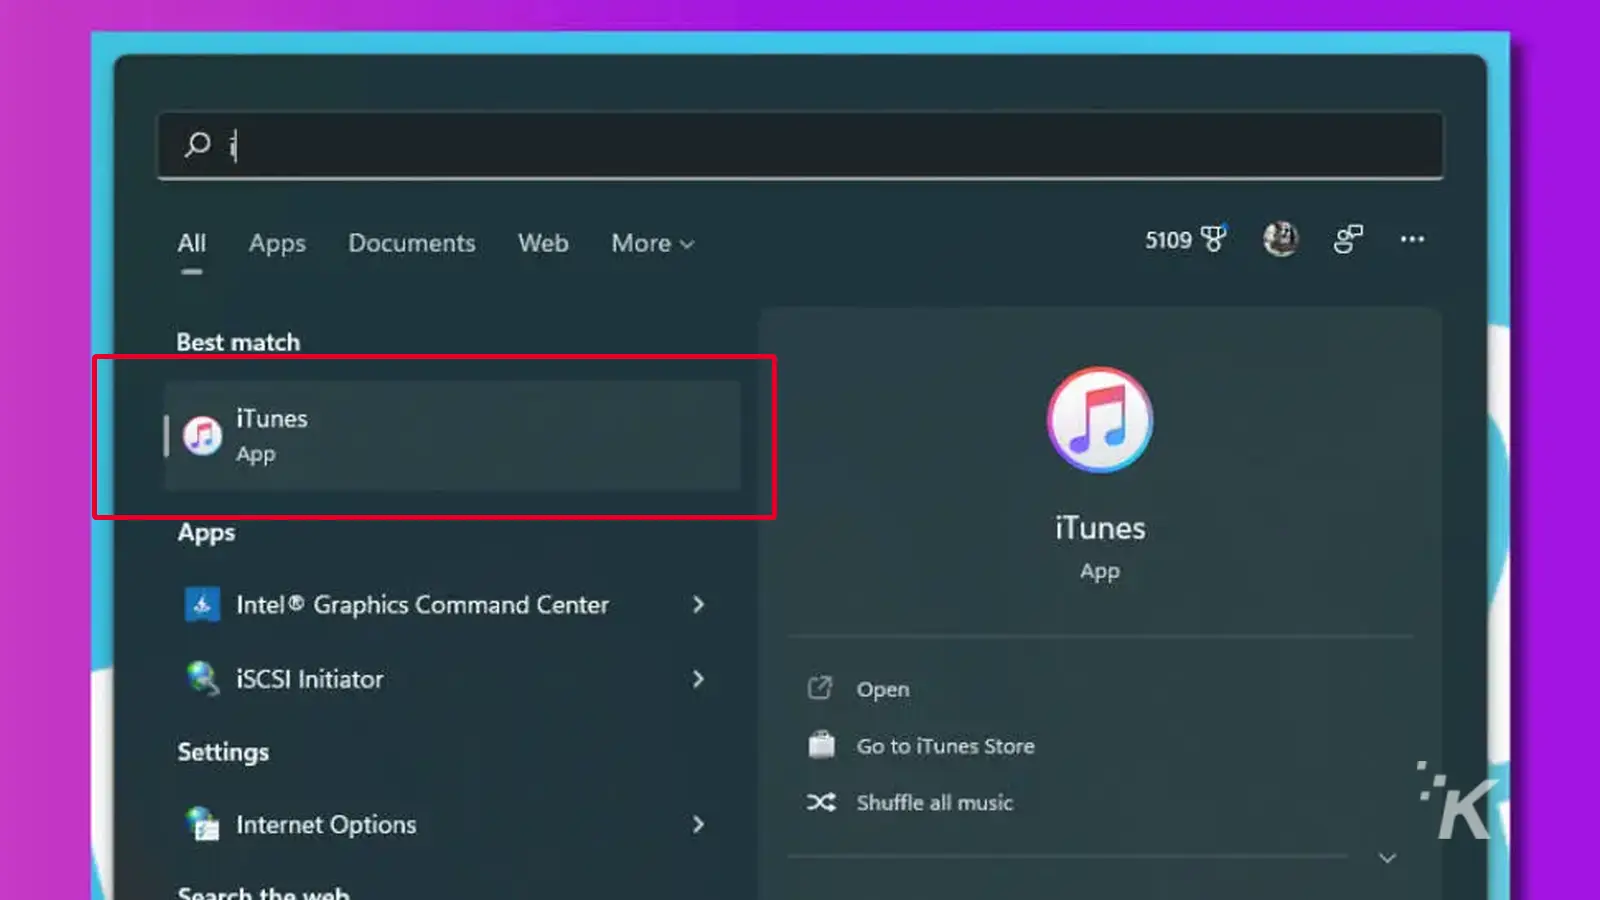Click the Intel Graphics Command Center icon
The width and height of the screenshot is (1600, 900).
203,604
